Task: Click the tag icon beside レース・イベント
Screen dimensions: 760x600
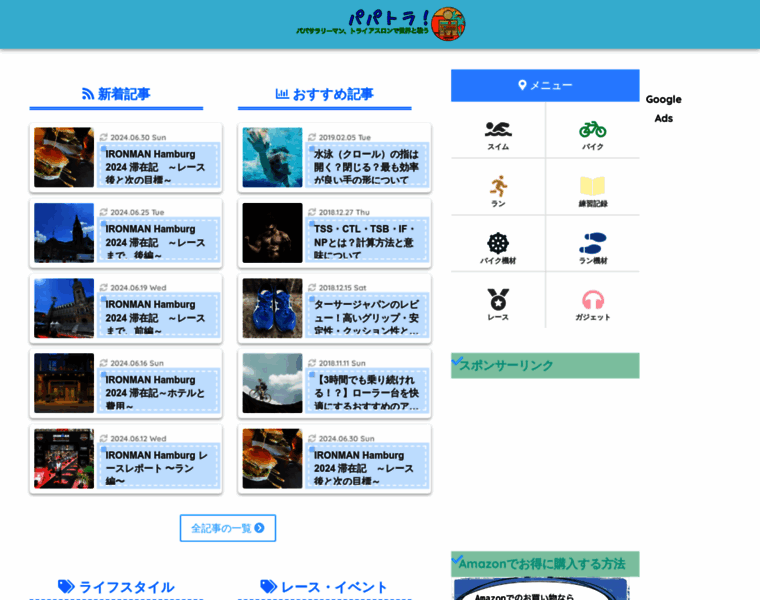Action: coord(269,586)
